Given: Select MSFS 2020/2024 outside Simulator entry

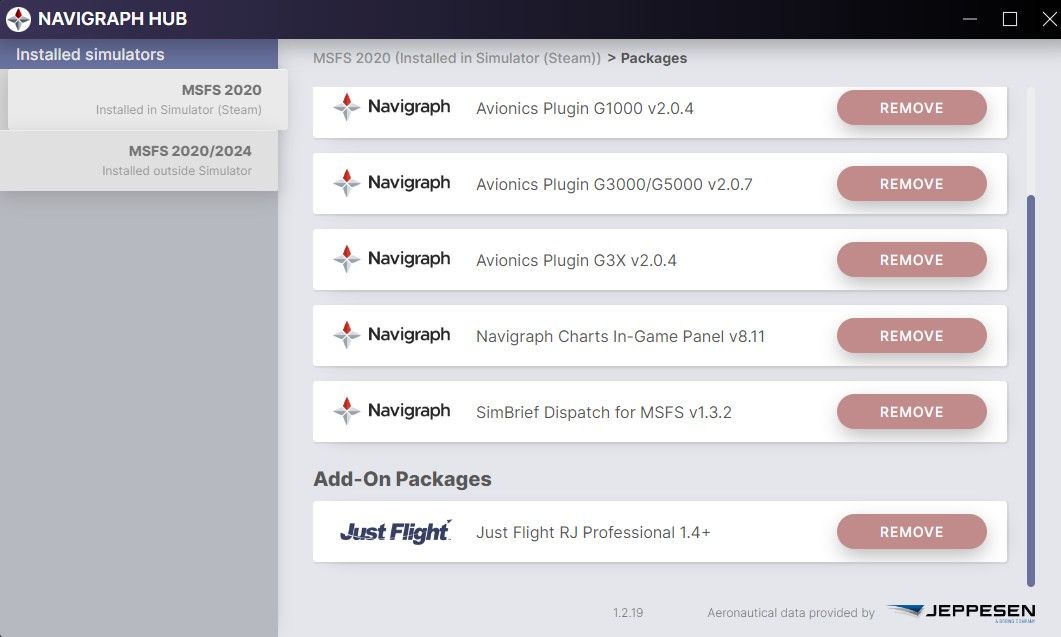Looking at the screenshot, I should [140, 160].
